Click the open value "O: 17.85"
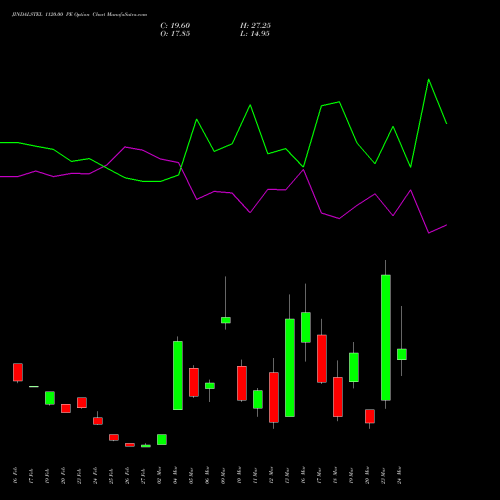 click(175, 34)
